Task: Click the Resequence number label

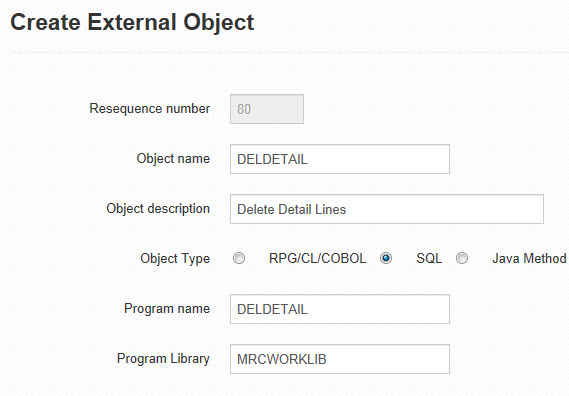Action: pyautogui.click(x=150, y=109)
